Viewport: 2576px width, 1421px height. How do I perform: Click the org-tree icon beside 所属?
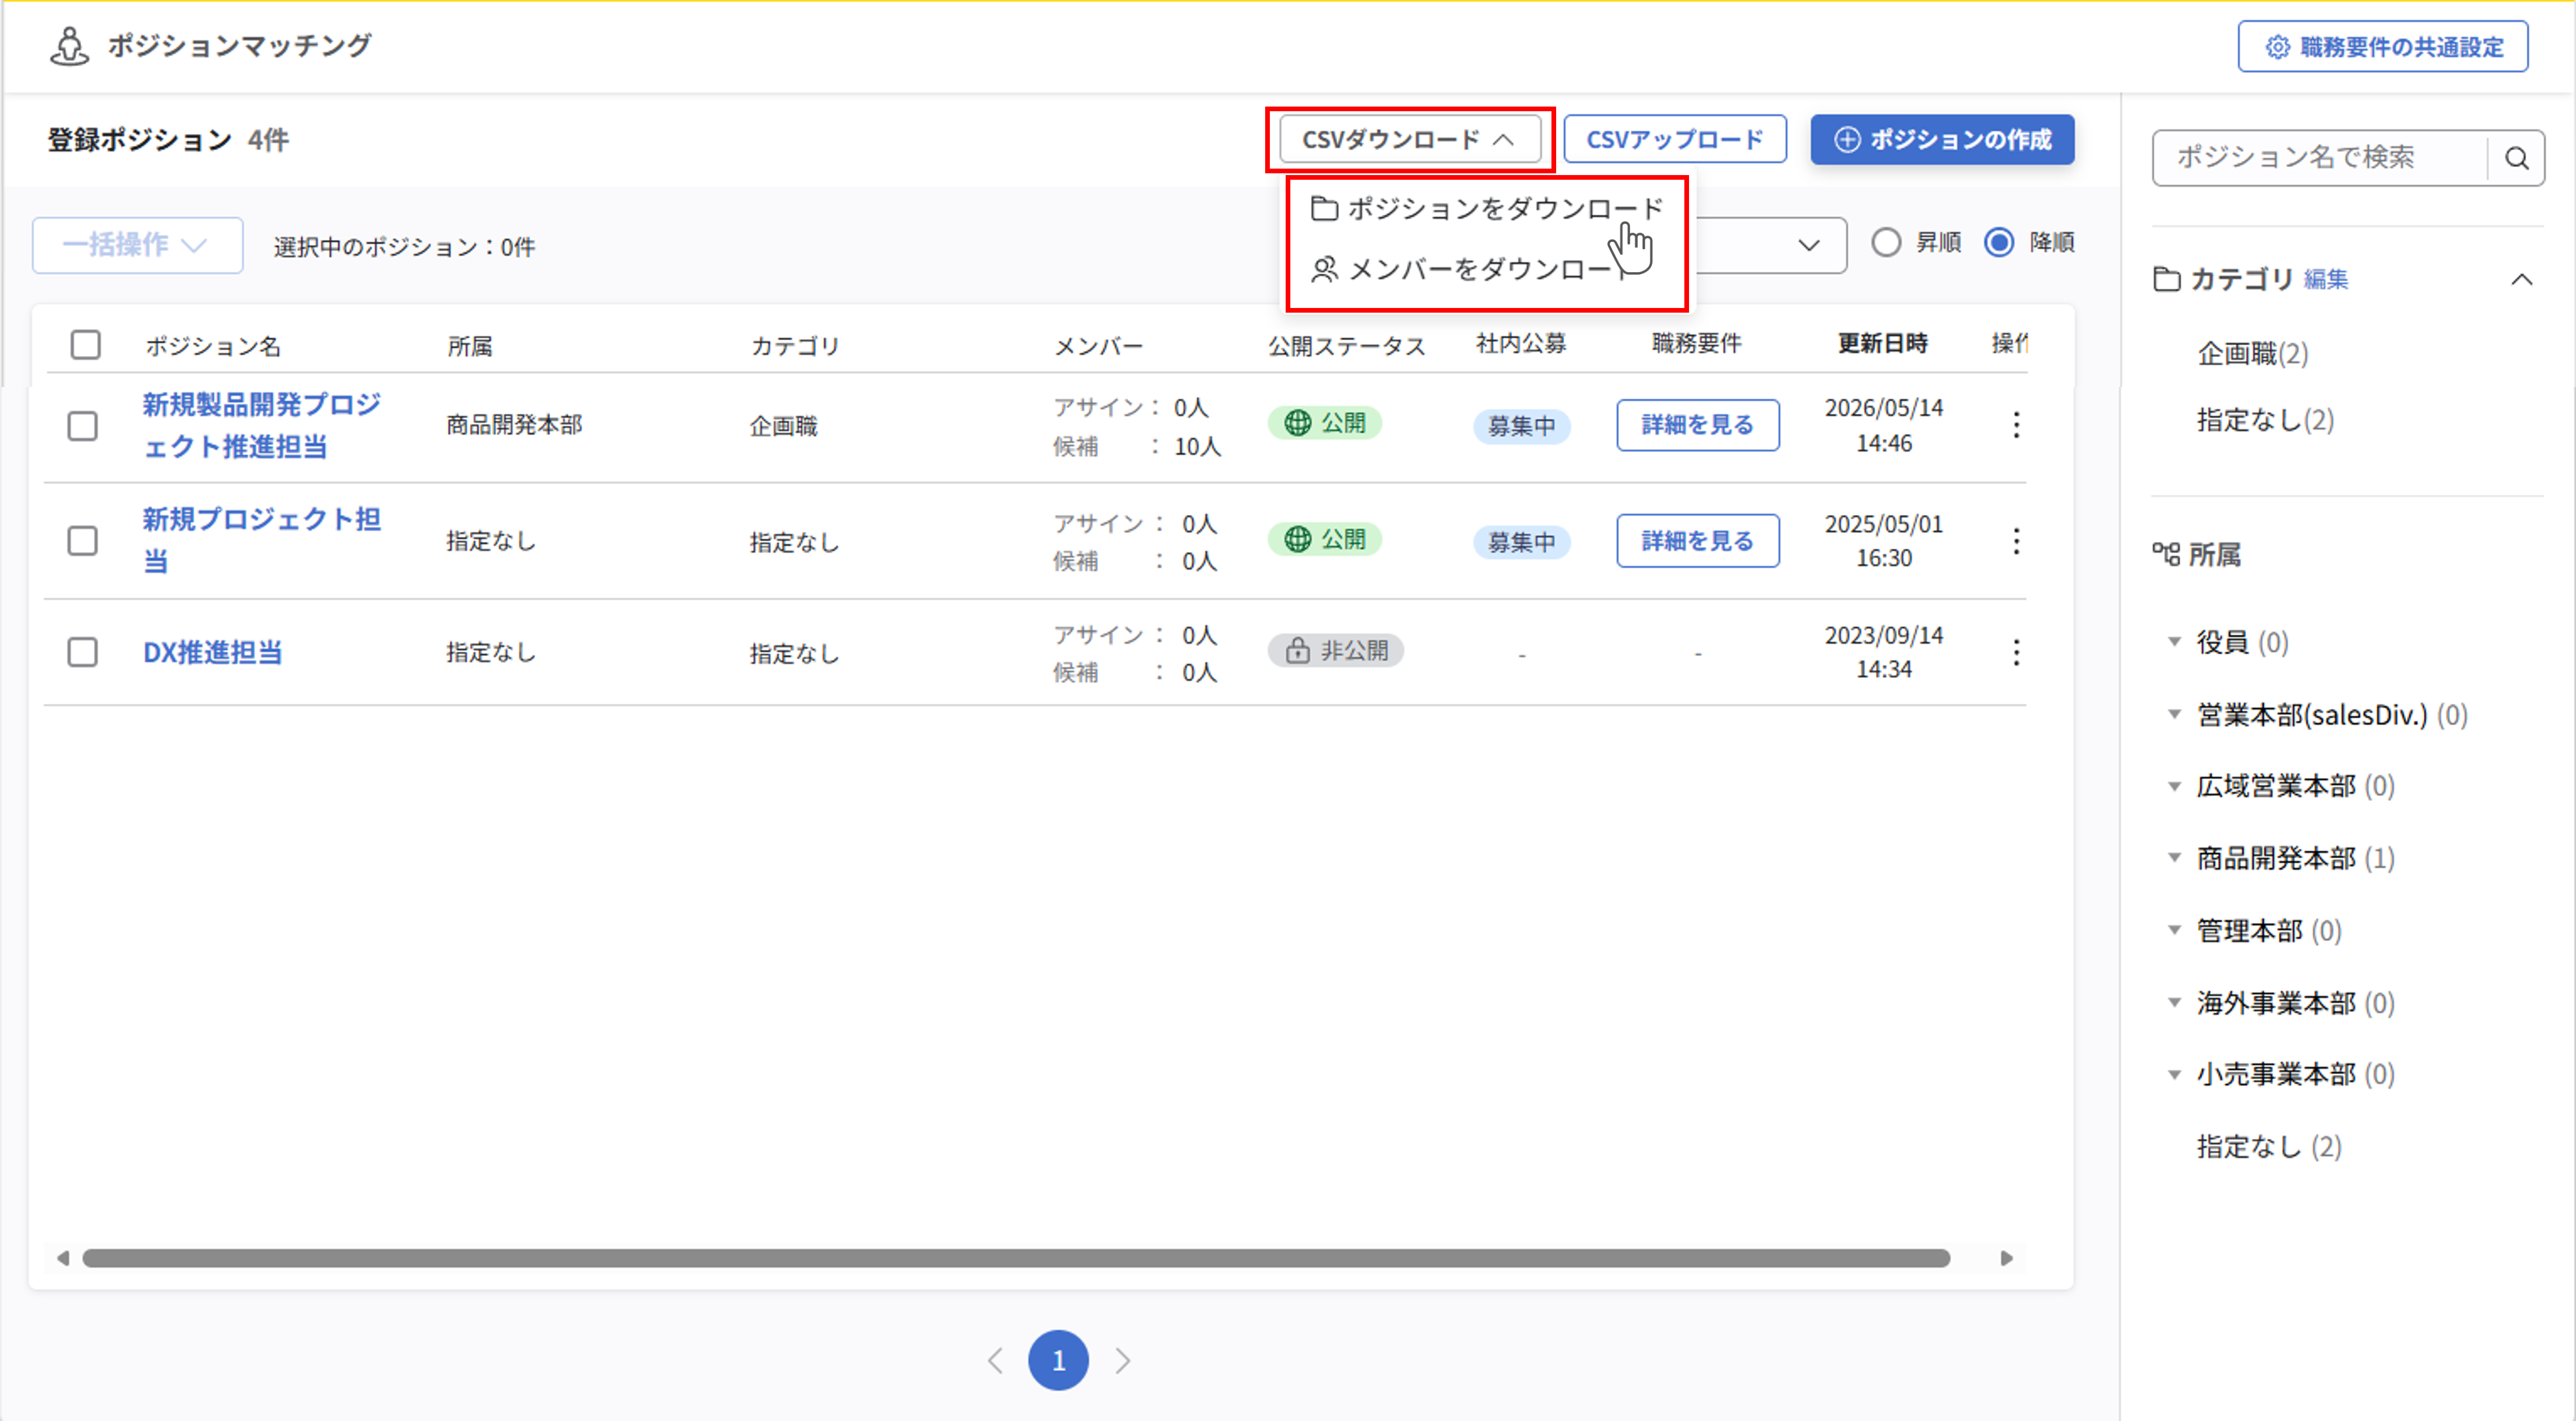click(x=2166, y=554)
